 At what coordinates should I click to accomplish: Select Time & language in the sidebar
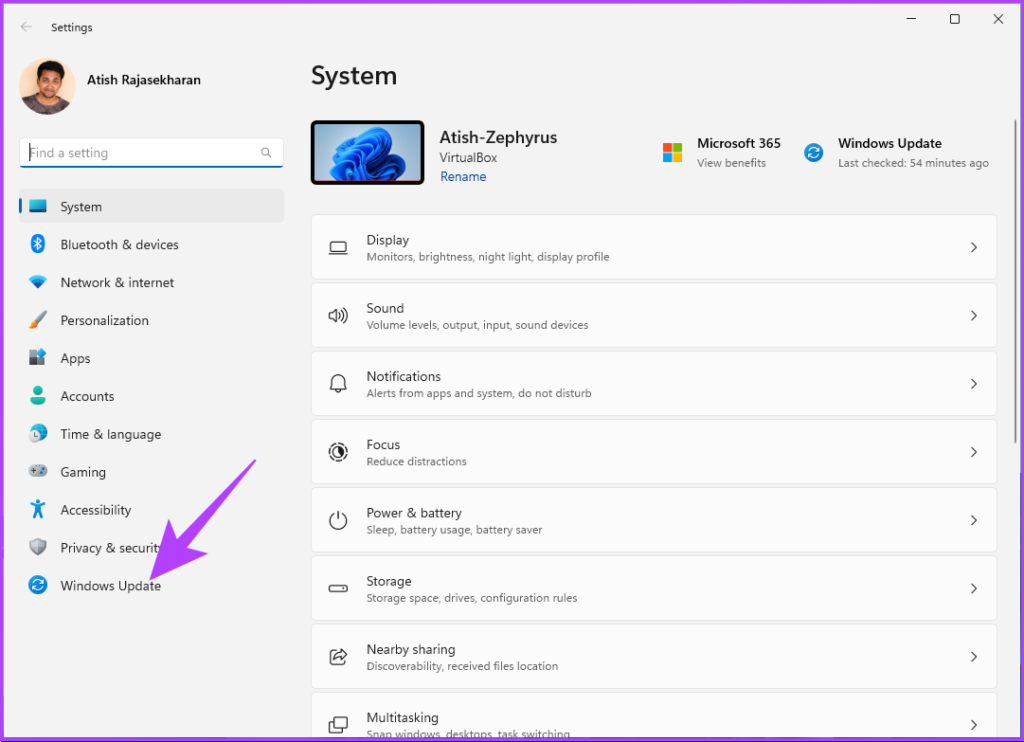pos(110,434)
